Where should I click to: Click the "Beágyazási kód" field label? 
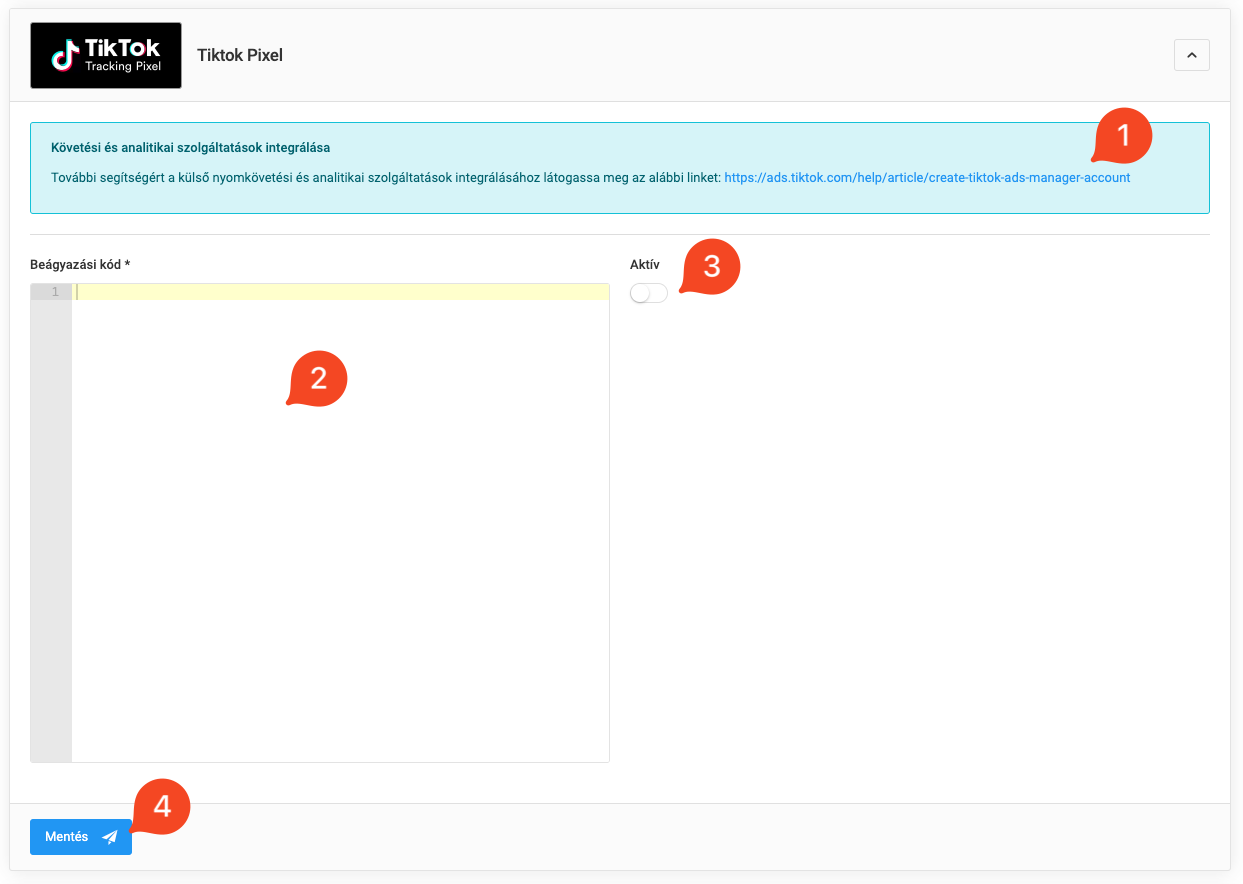tap(80, 265)
